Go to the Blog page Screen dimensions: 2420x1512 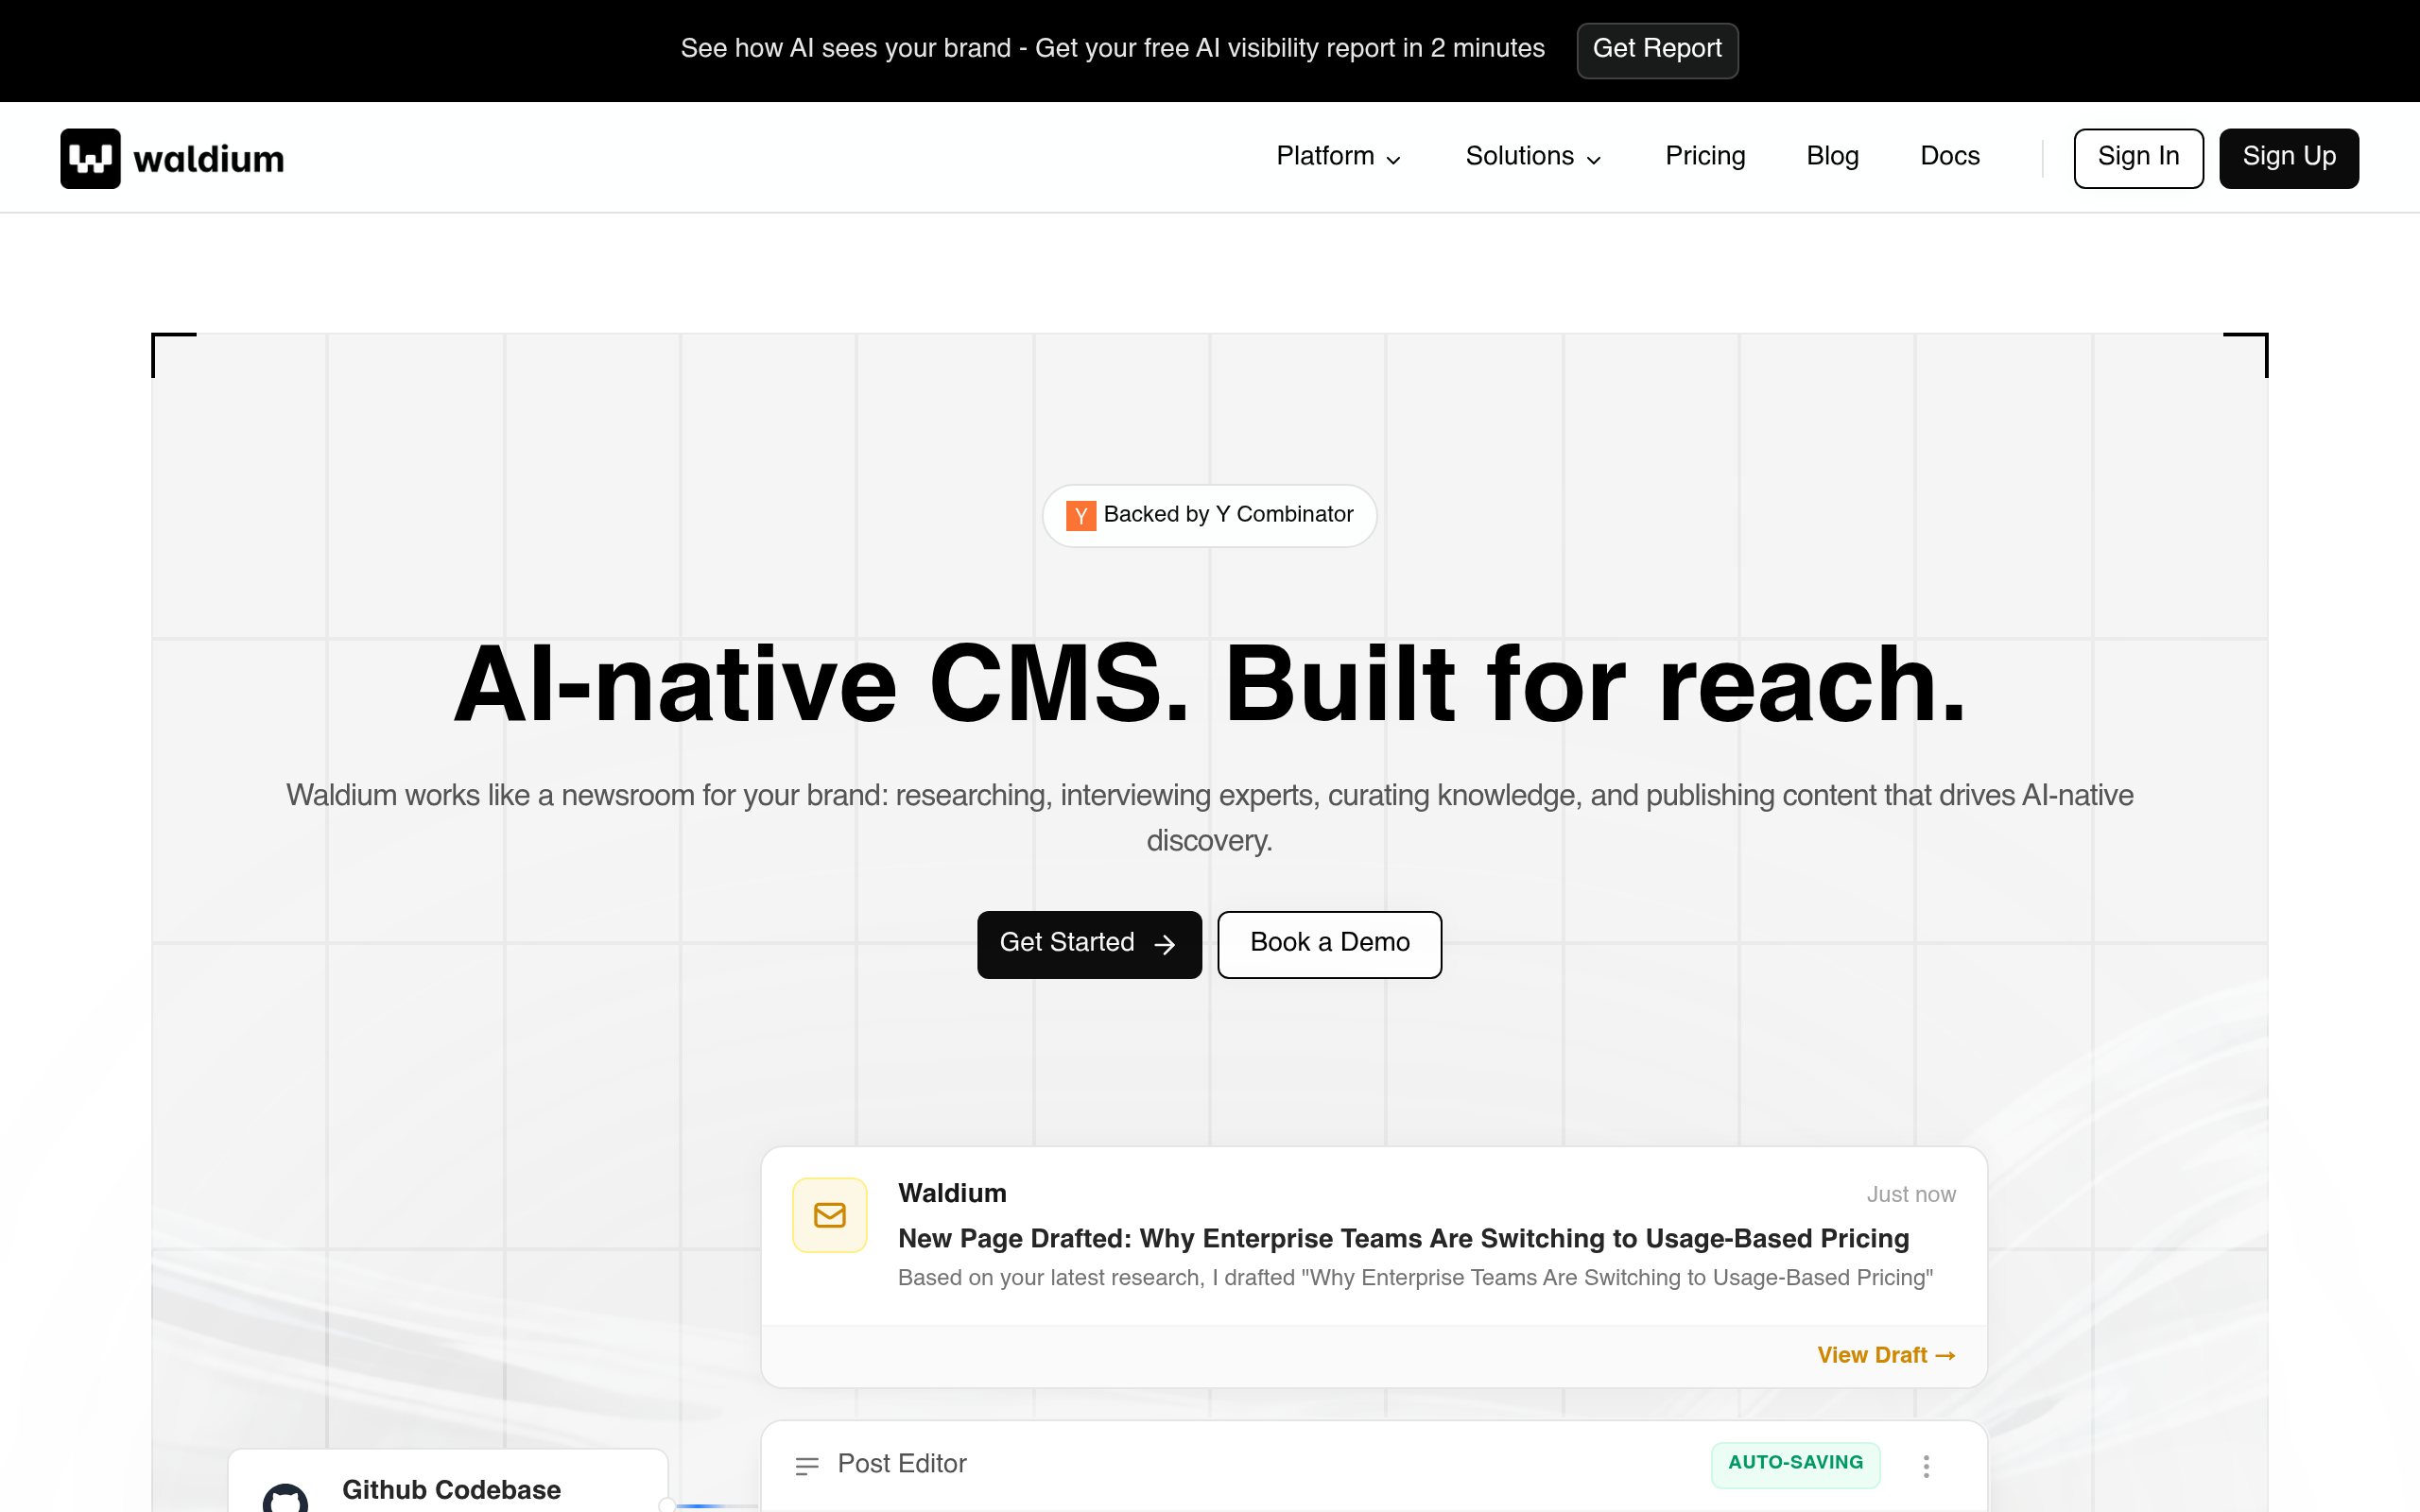tap(1832, 157)
